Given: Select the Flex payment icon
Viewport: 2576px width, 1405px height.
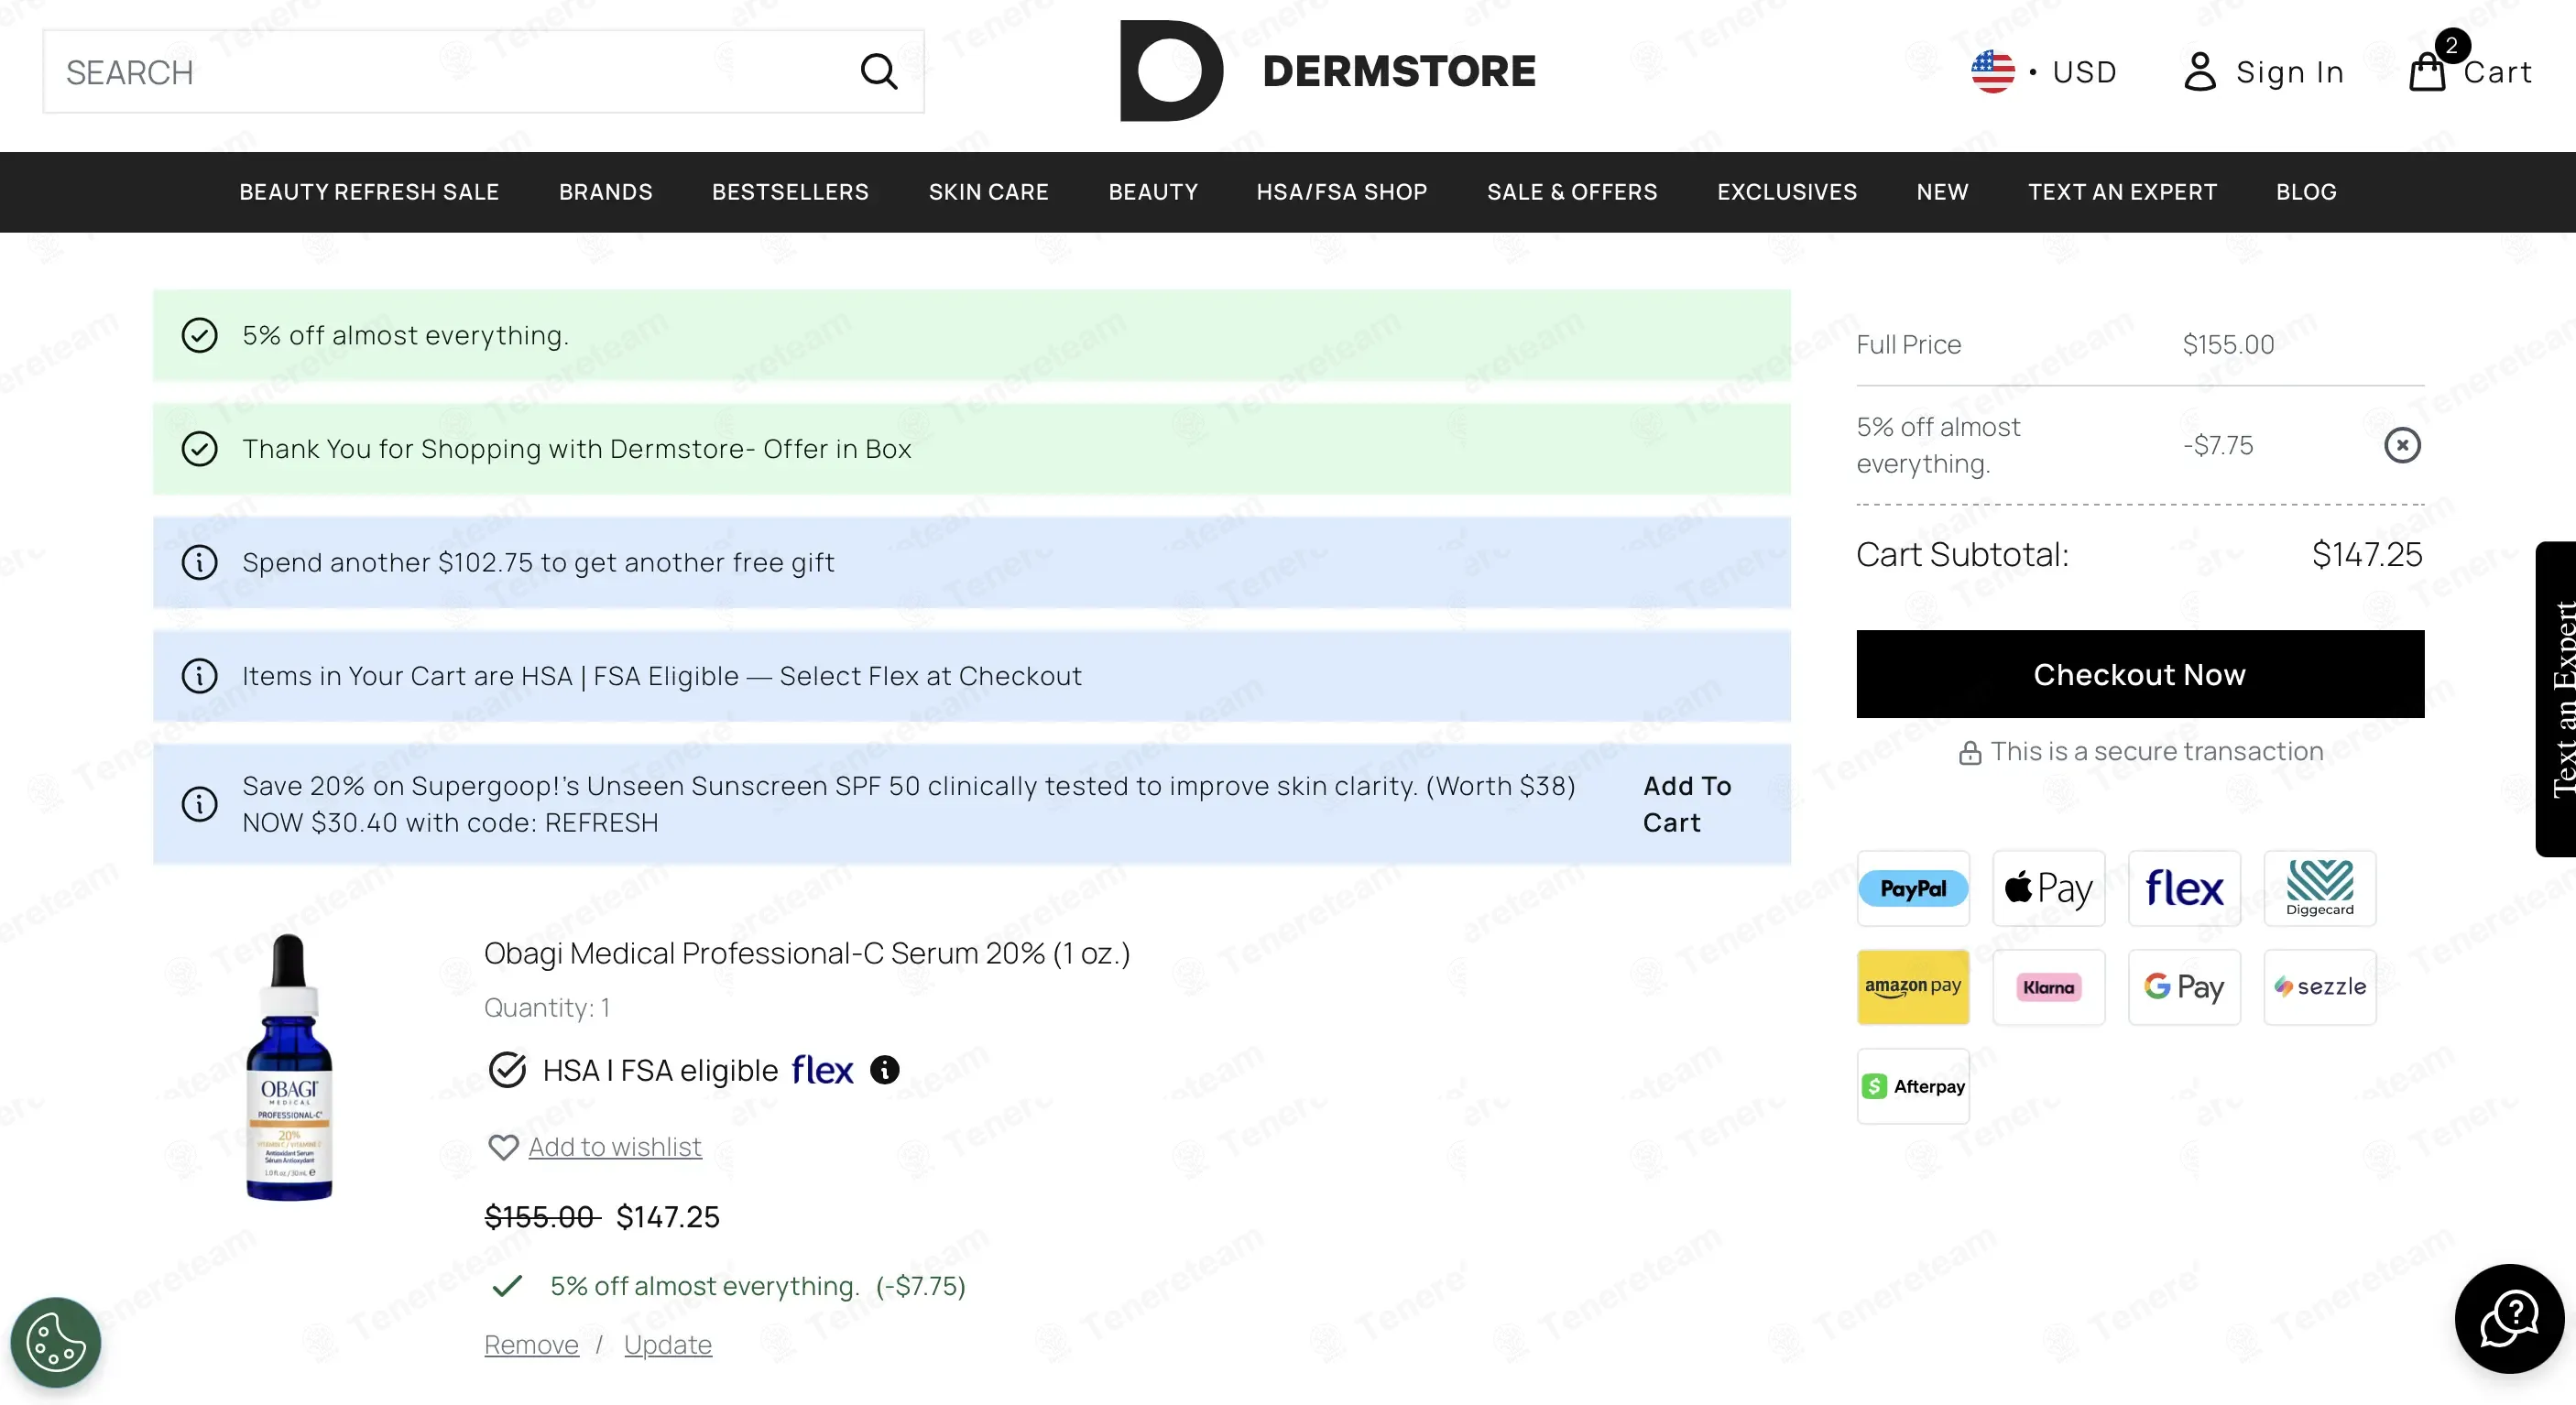Looking at the screenshot, I should click(2184, 888).
